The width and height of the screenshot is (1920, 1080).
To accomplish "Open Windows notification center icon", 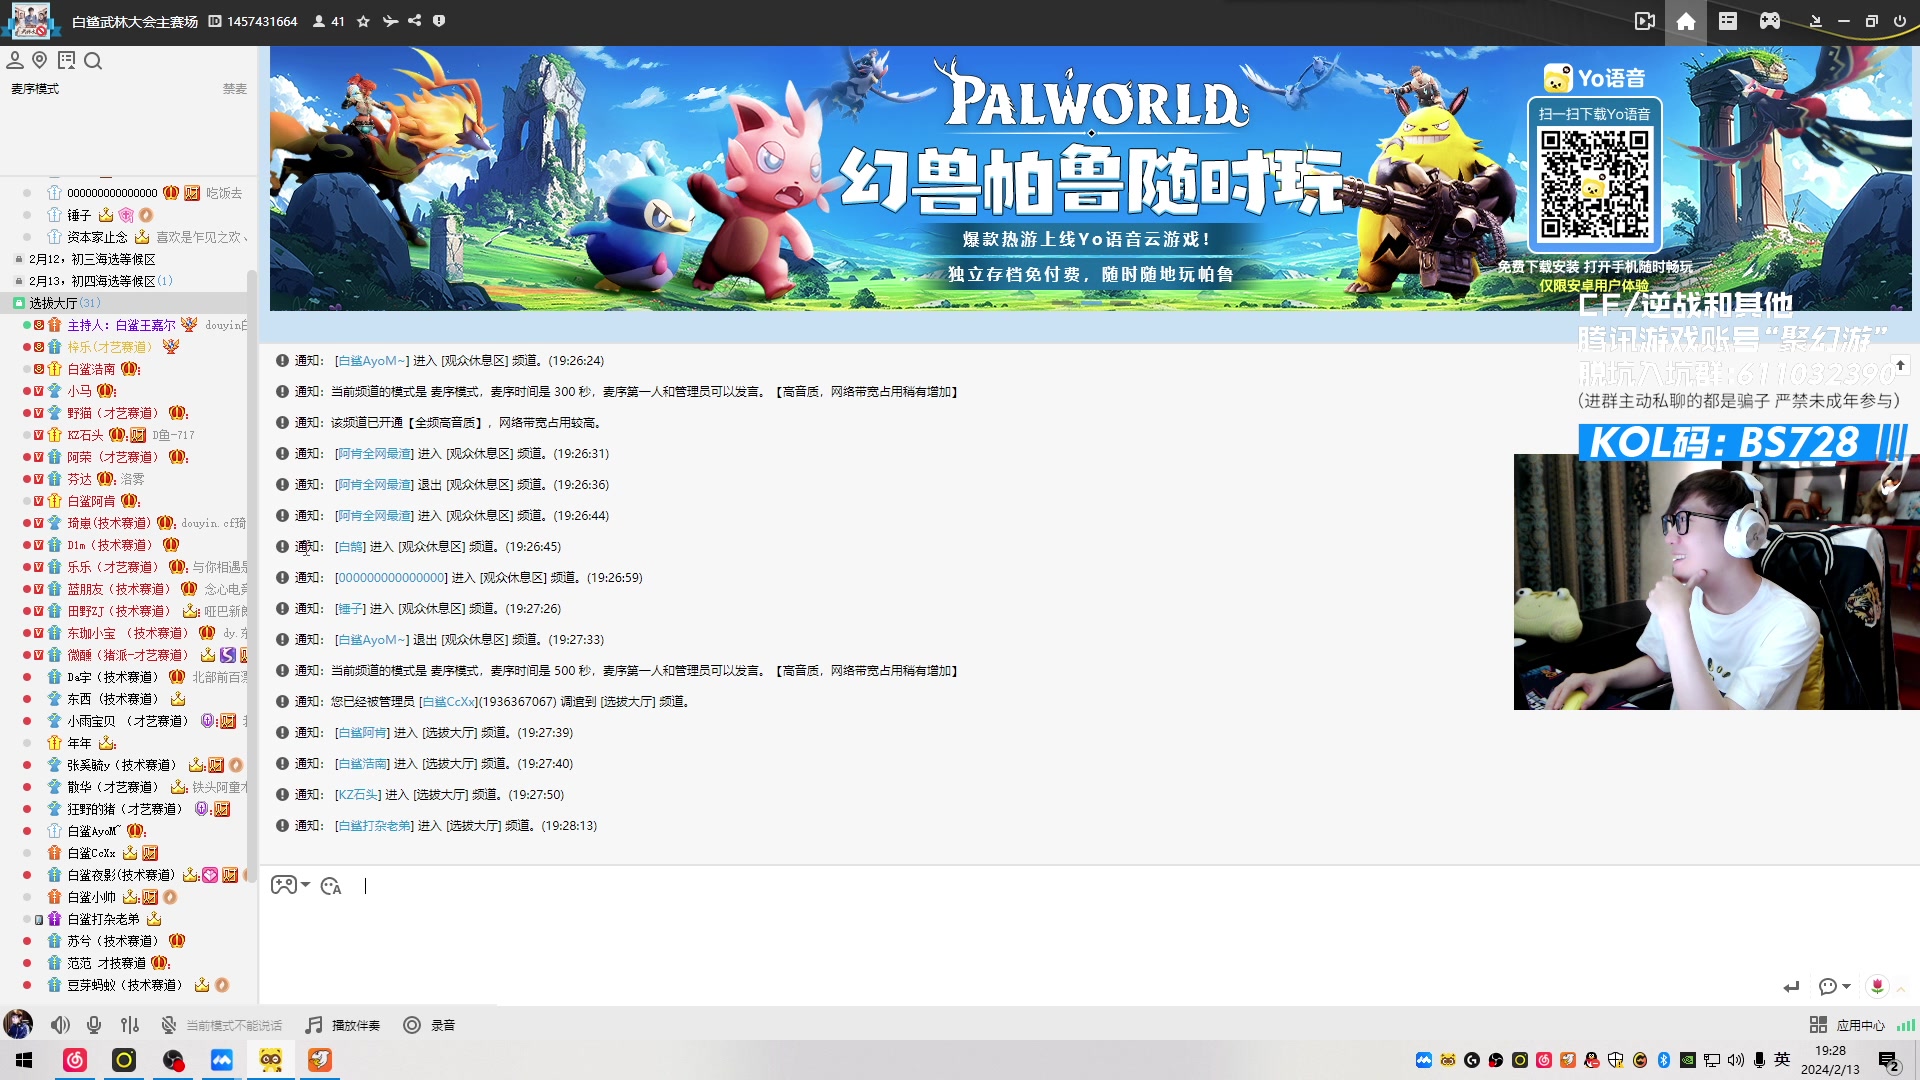I will (1889, 1061).
